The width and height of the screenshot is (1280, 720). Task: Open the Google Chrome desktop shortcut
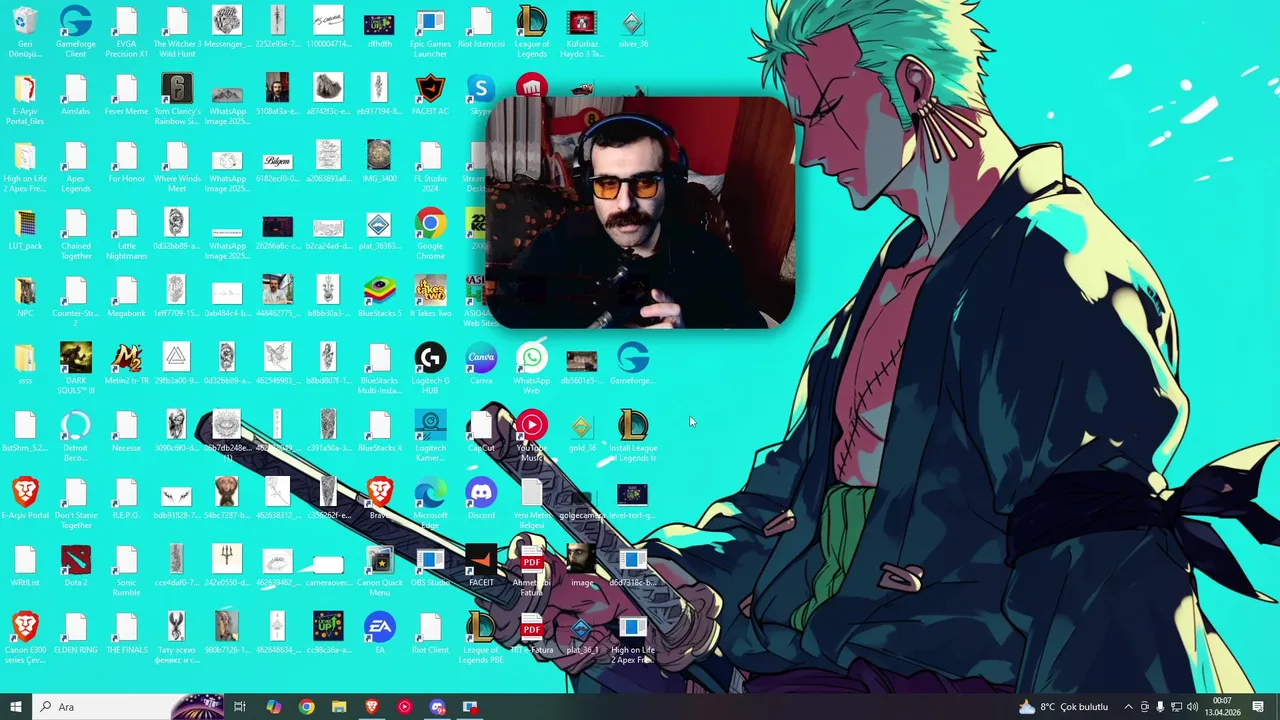point(430,234)
